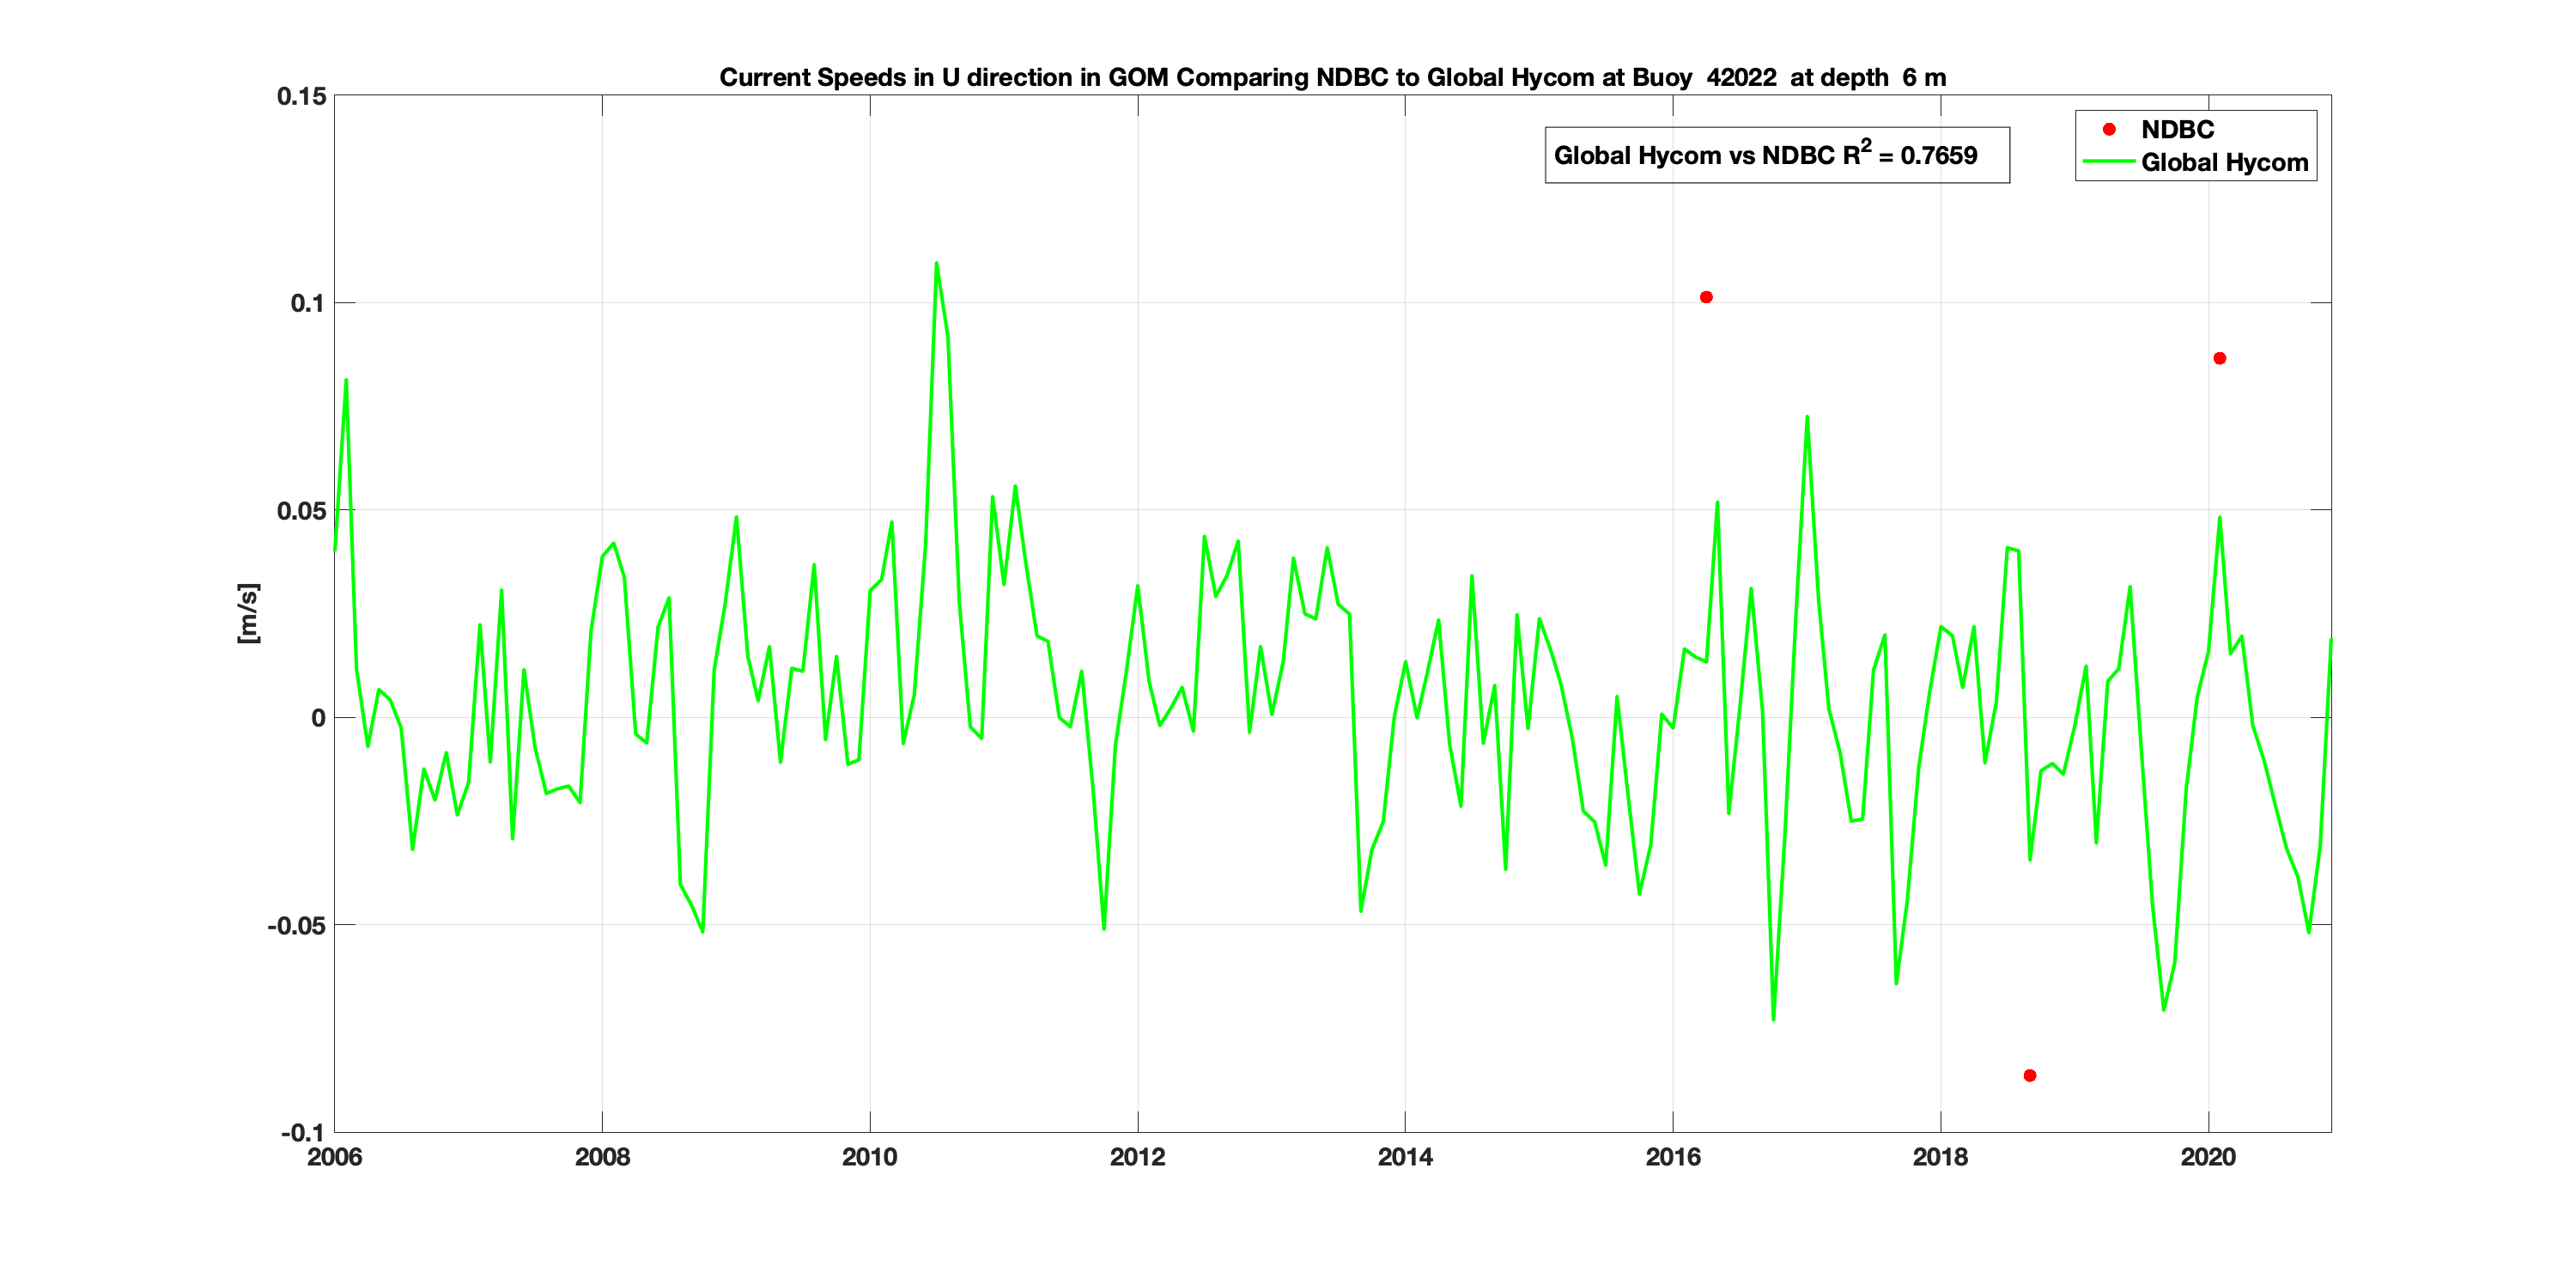Click the 0 y-axis tick label

coord(318,718)
